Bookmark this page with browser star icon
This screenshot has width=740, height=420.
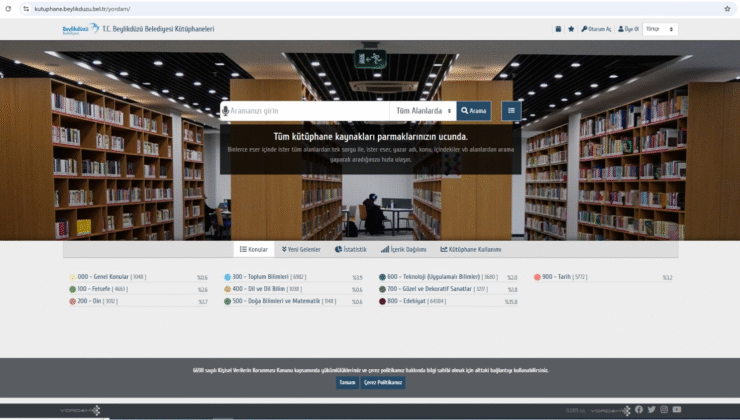(726, 8)
